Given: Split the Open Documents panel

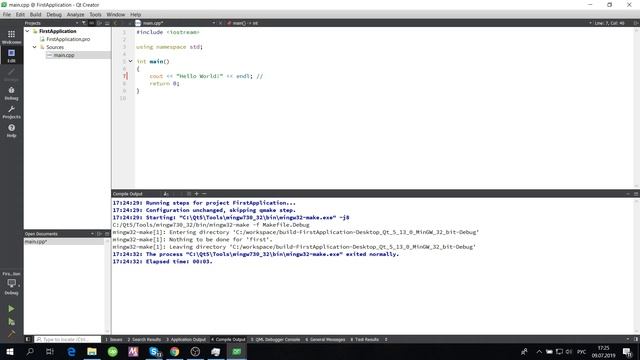Looking at the screenshot, I should tap(100, 234).
